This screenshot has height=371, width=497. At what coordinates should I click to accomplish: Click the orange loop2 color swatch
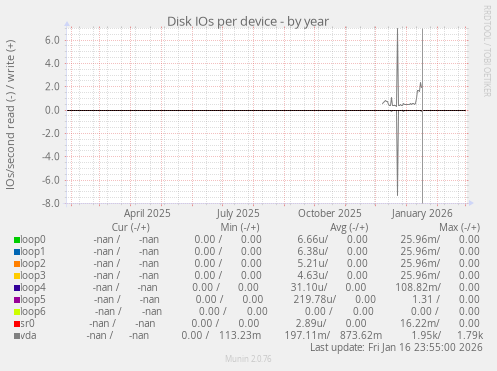coord(17,264)
